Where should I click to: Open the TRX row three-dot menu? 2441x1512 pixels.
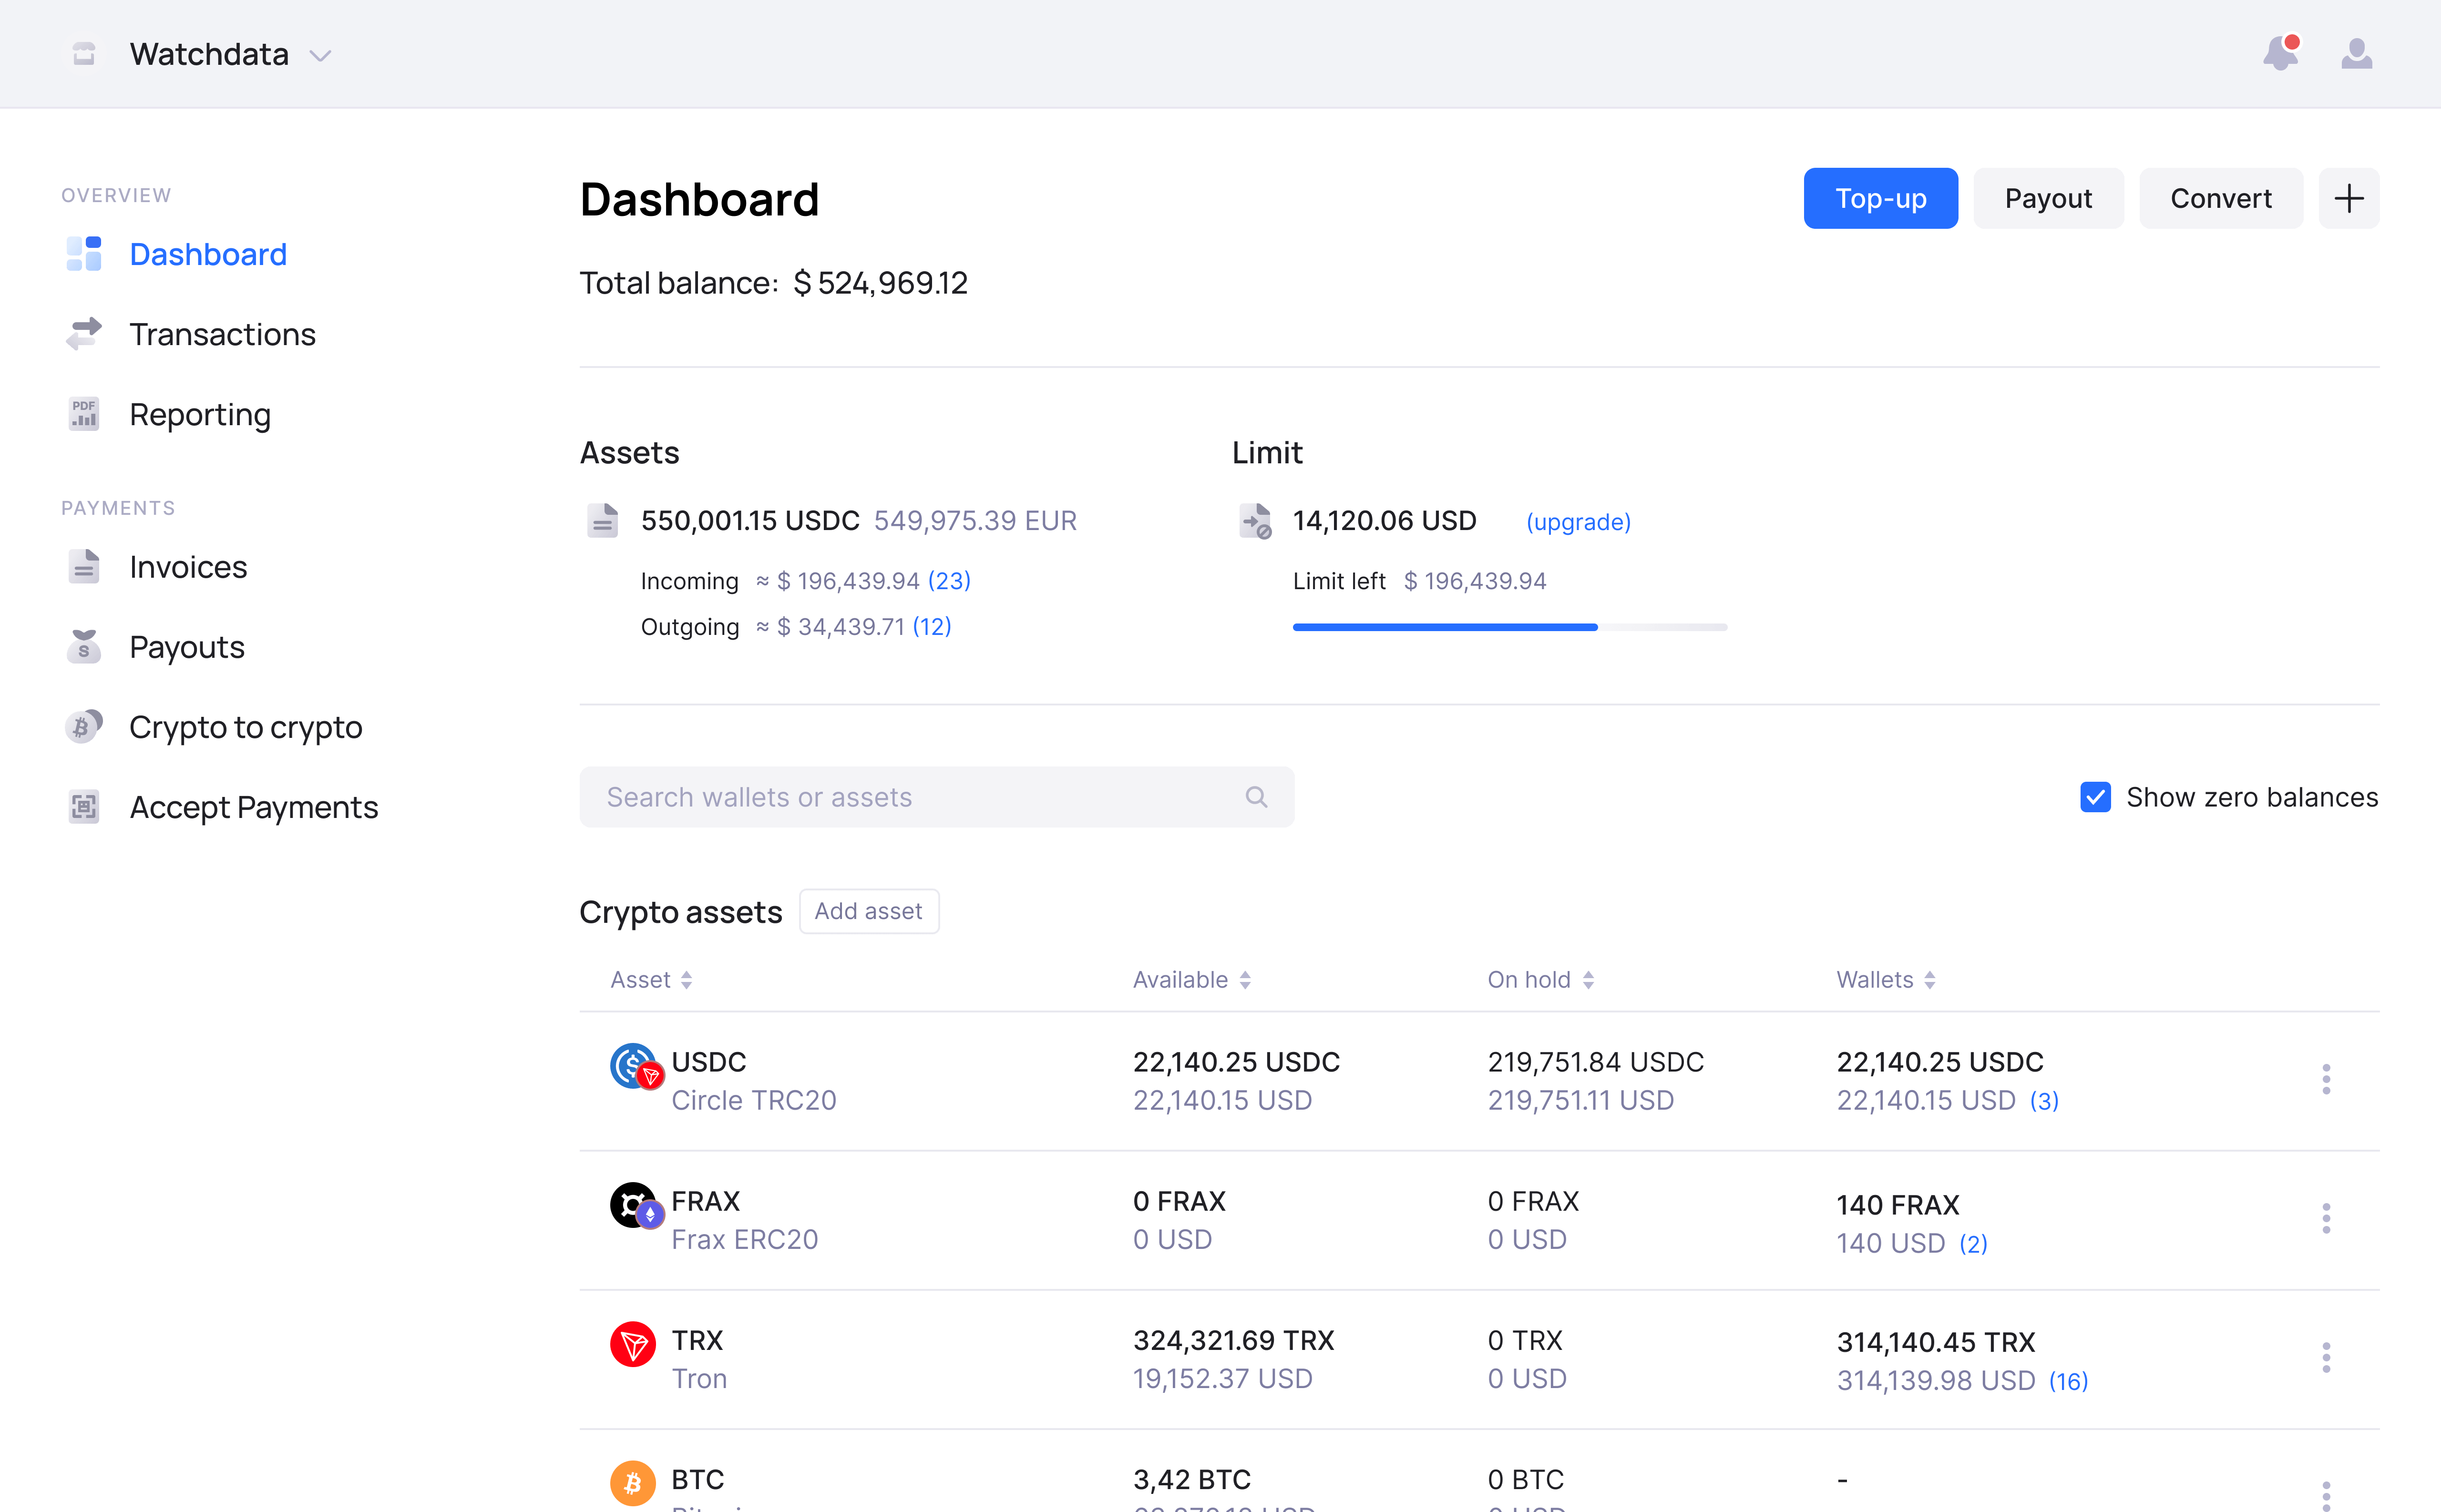click(2326, 1358)
